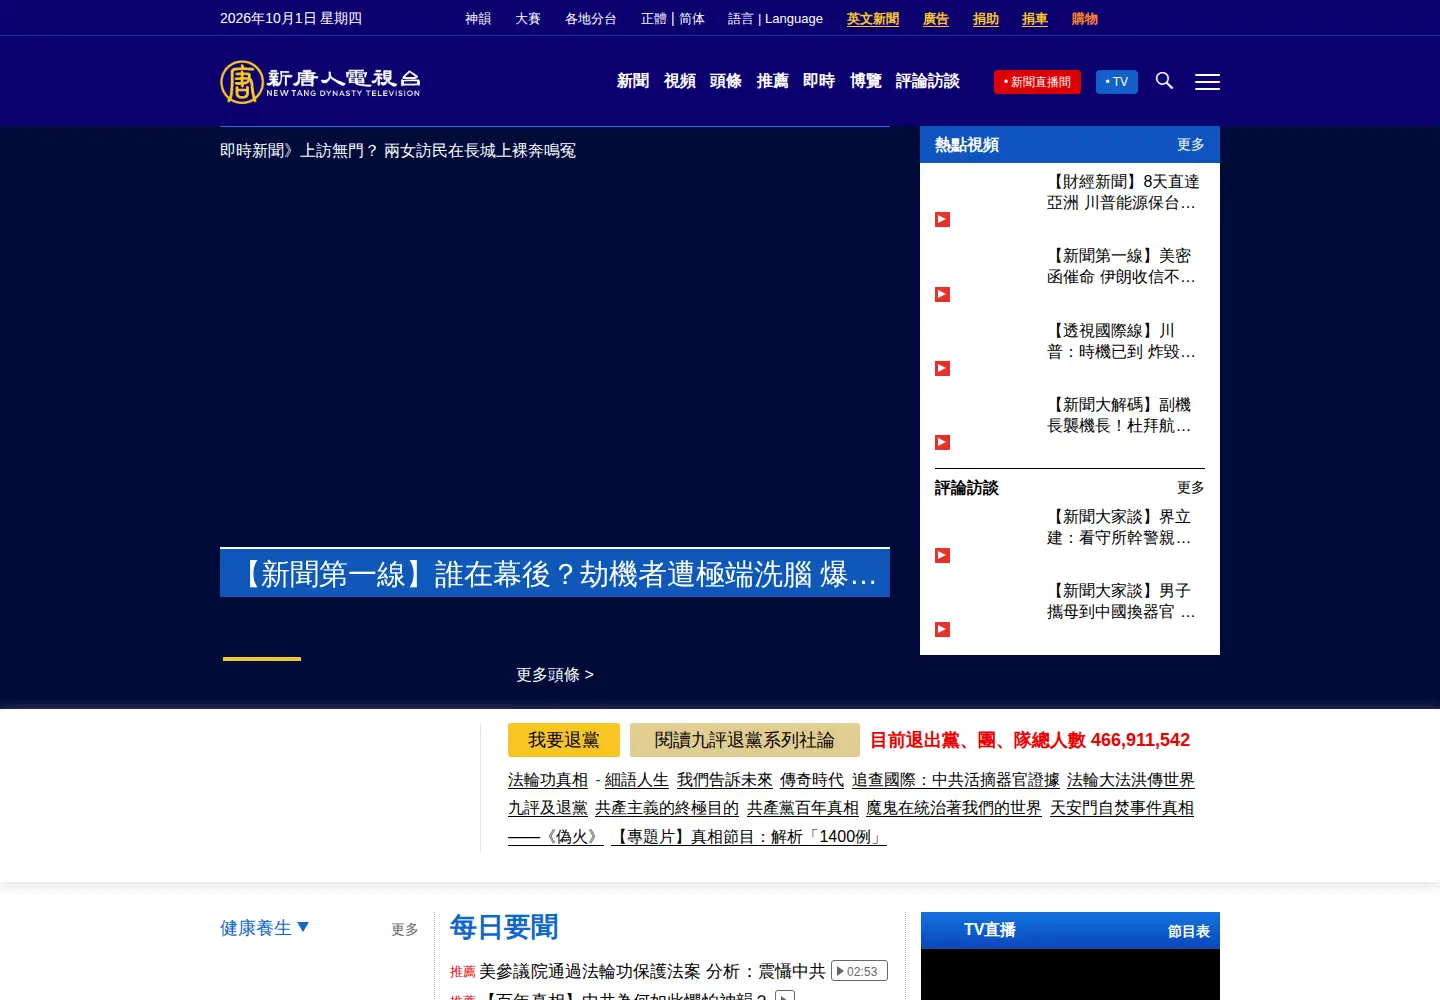Select 視頻 in main navigation

pos(680,81)
